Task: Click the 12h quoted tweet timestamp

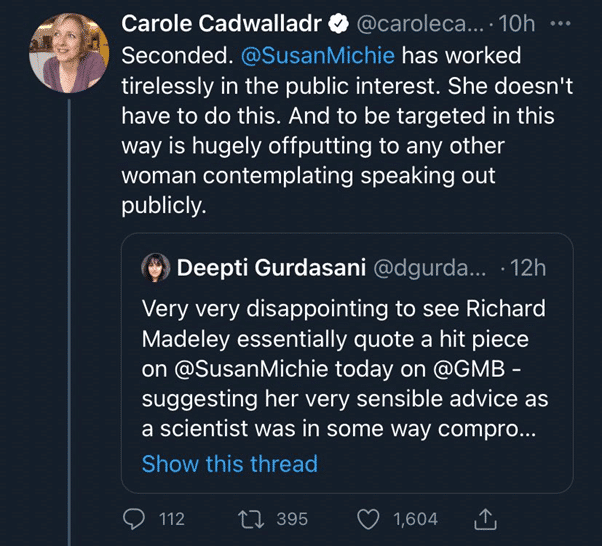Action: [x=527, y=267]
